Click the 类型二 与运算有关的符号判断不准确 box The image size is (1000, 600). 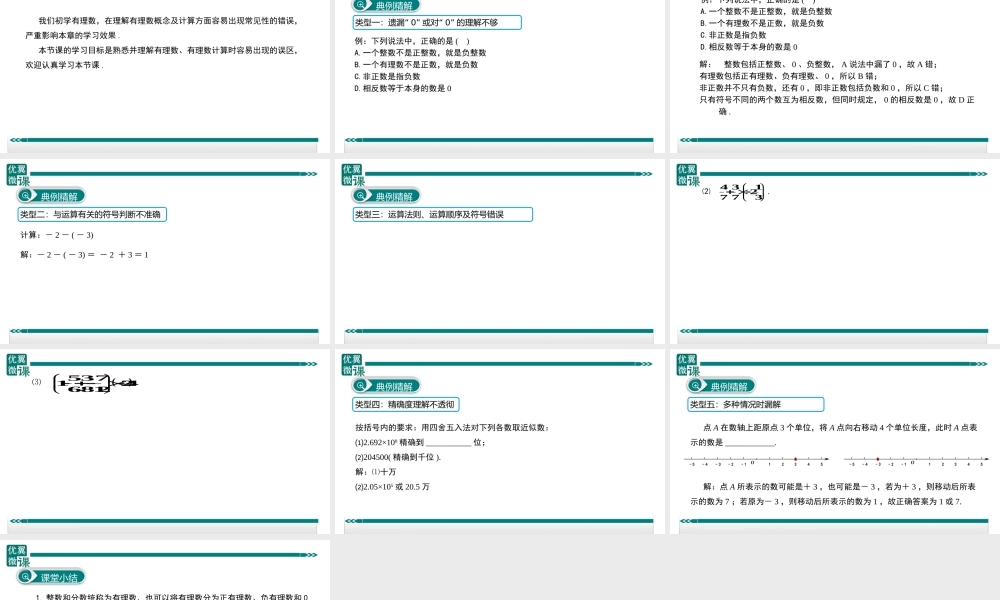(x=90, y=214)
